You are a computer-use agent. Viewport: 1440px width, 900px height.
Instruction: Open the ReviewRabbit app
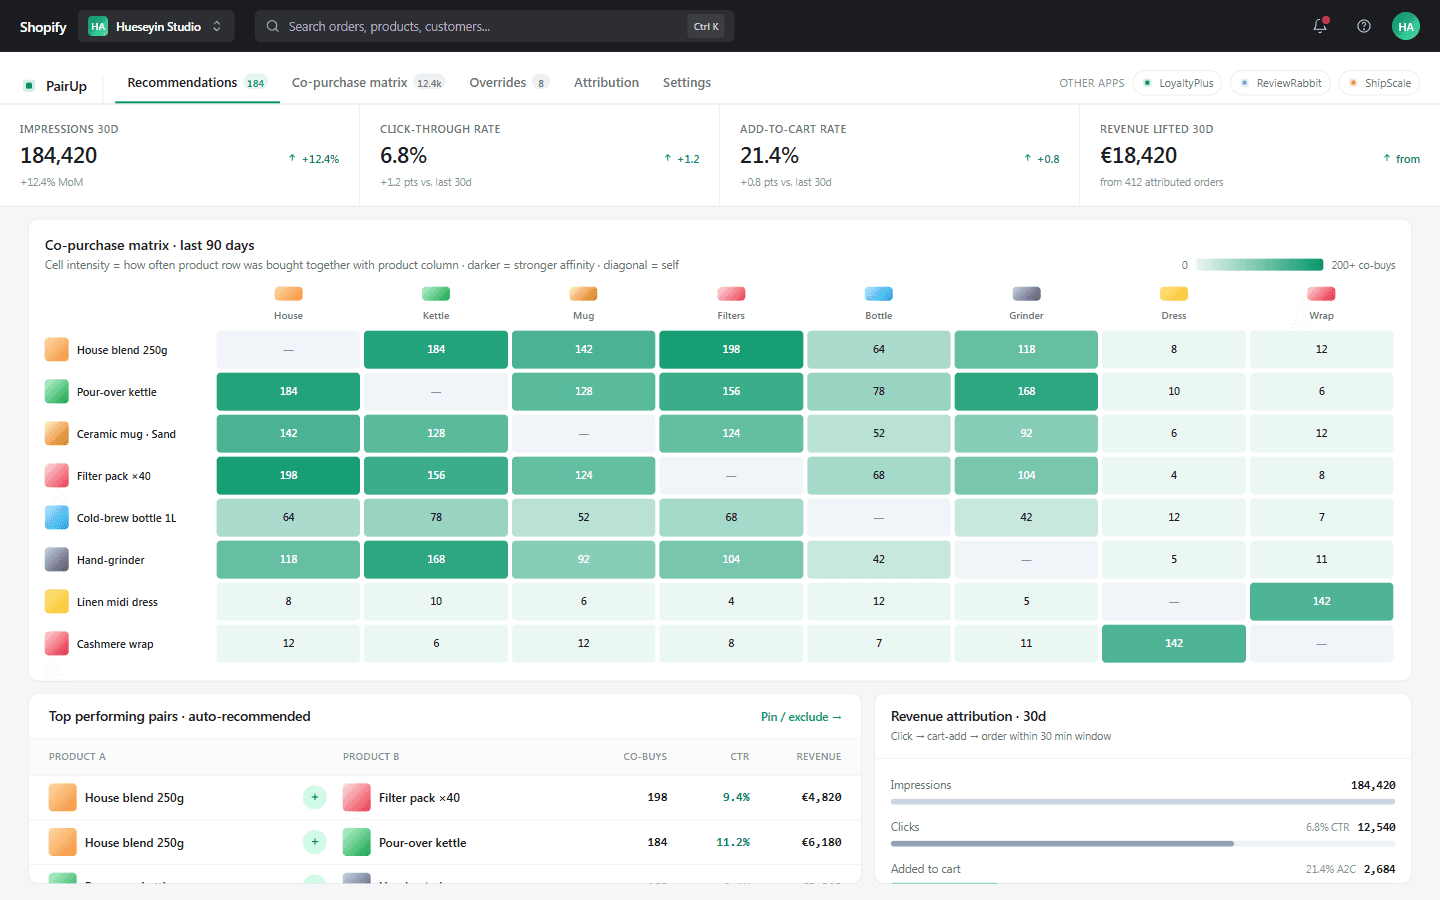(x=1281, y=83)
